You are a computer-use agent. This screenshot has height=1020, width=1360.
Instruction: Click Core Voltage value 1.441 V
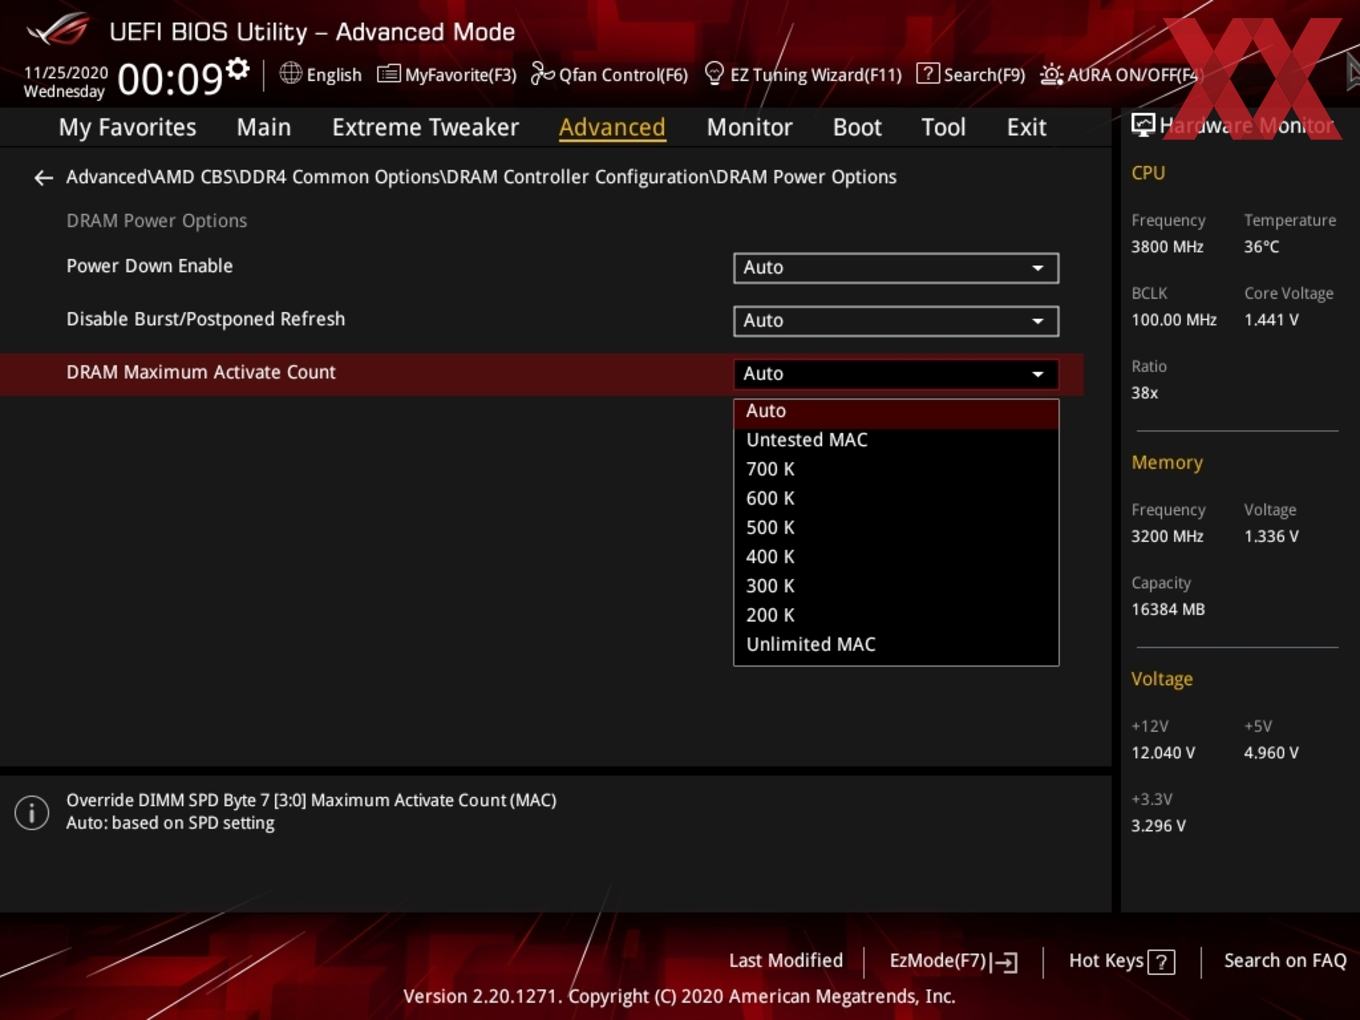(x=1271, y=320)
